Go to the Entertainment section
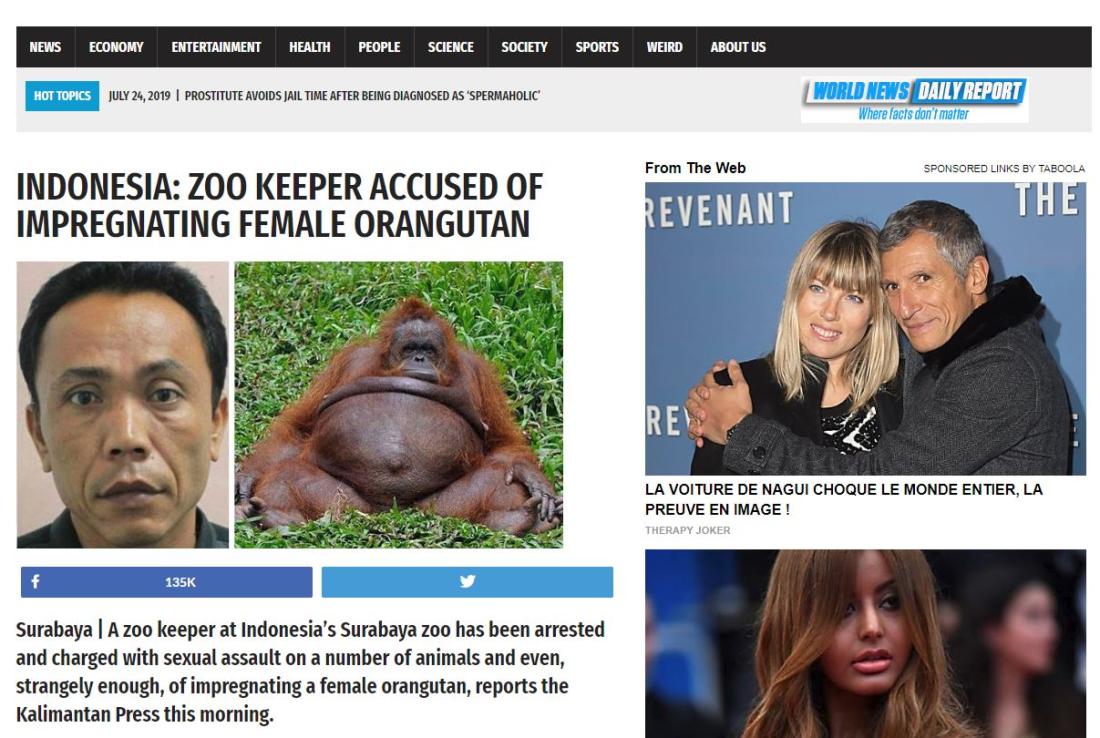 216,47
